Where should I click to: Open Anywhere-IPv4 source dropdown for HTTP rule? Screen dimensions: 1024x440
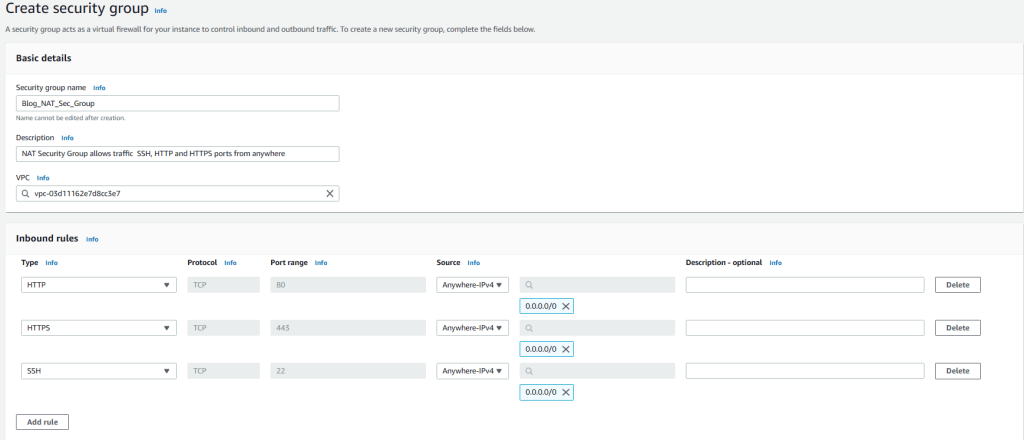click(473, 285)
